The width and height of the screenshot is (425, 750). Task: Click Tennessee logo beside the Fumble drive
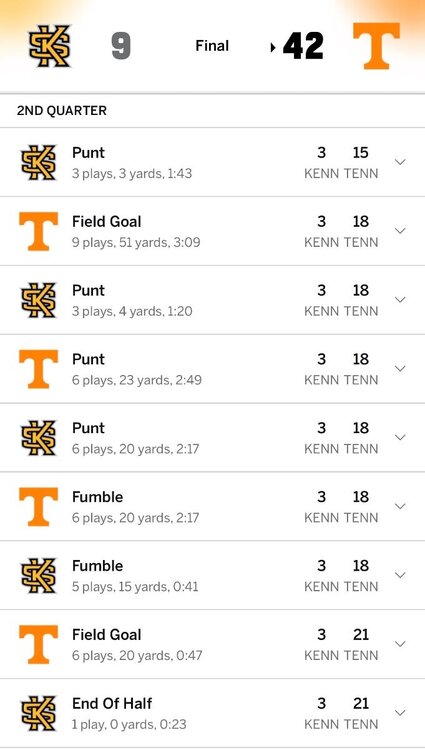click(39, 507)
